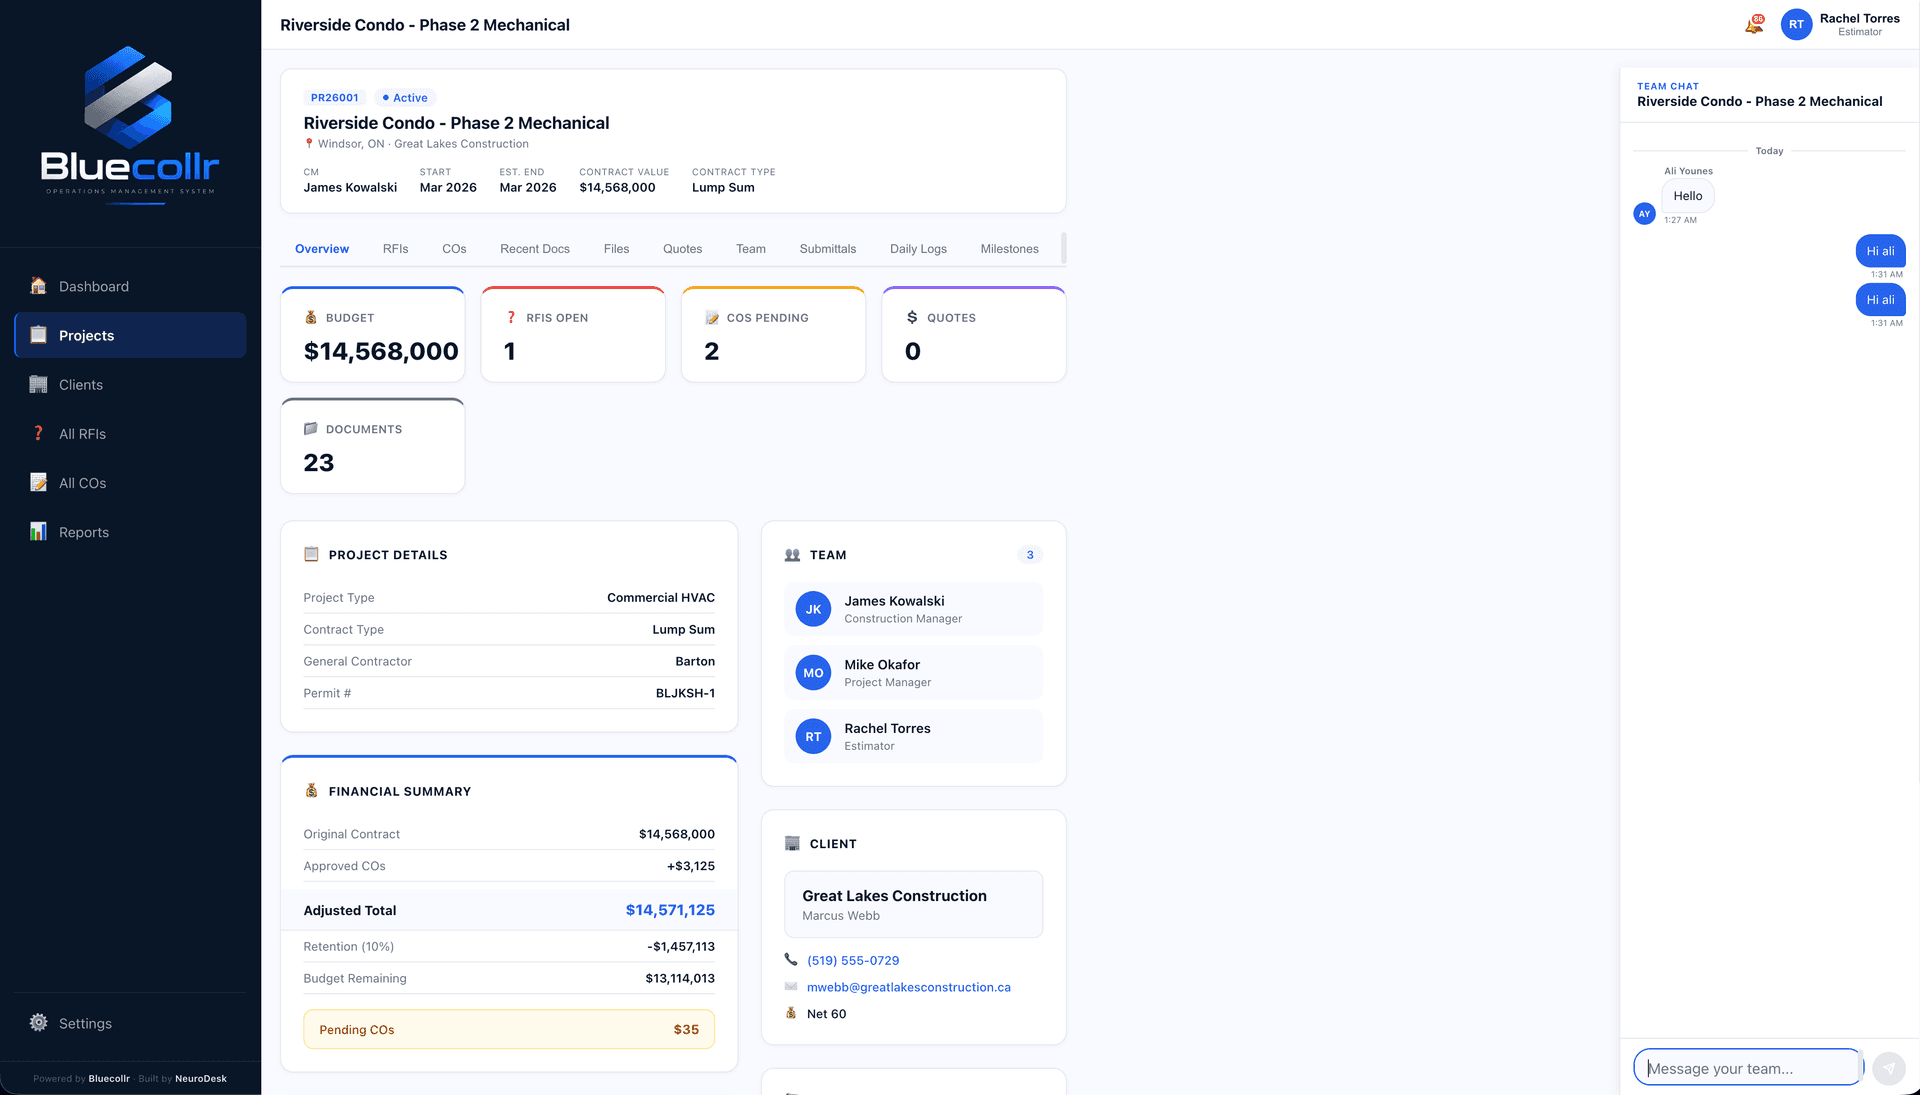Click the notification bell
The width and height of the screenshot is (1920, 1095).
pyautogui.click(x=1753, y=24)
